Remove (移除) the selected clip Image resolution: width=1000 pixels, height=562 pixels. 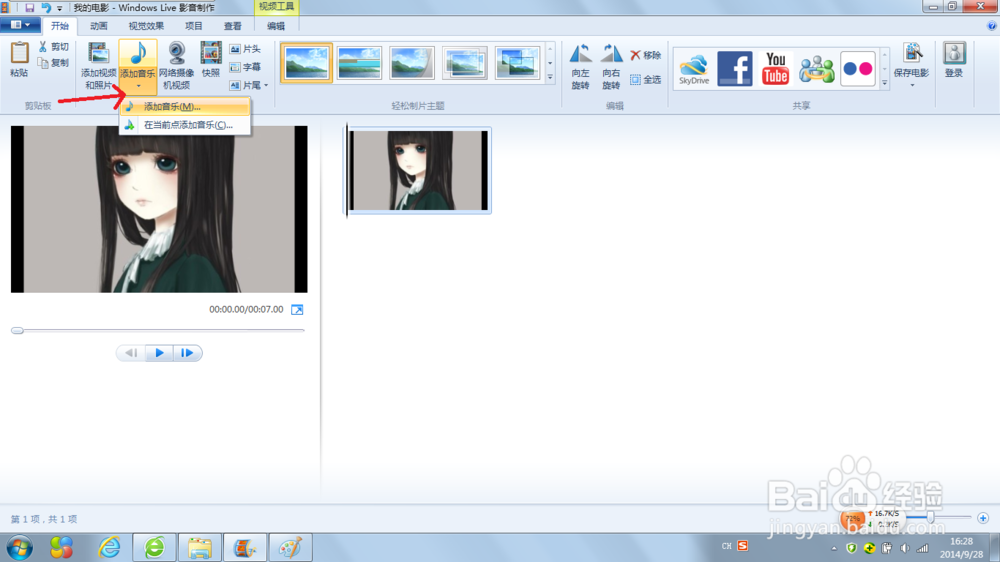pyautogui.click(x=645, y=55)
